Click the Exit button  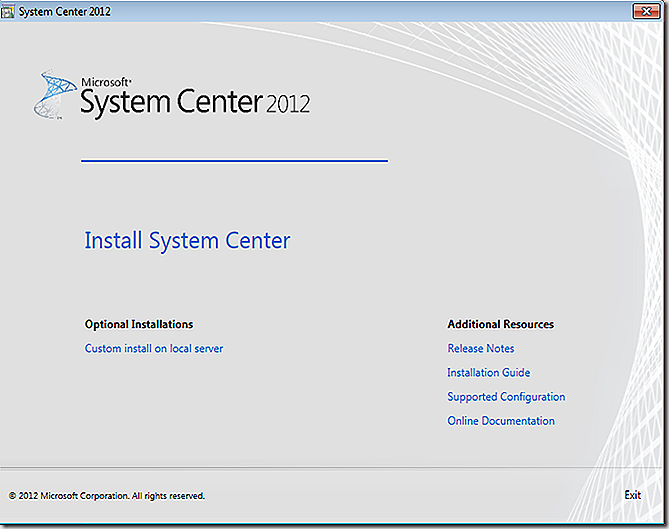point(632,495)
